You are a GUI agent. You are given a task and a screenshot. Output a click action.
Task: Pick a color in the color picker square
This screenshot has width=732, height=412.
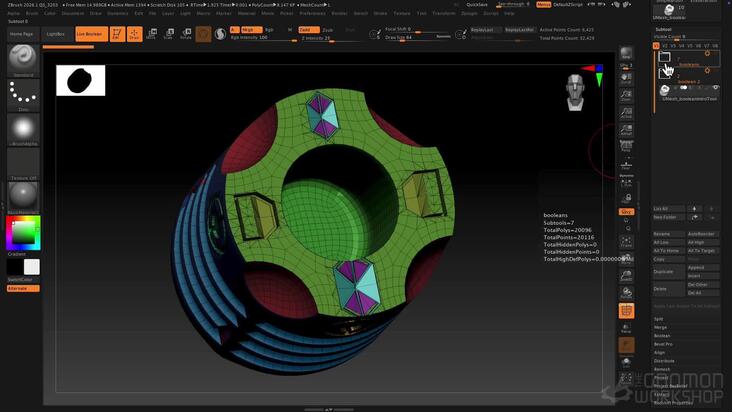coord(23,233)
